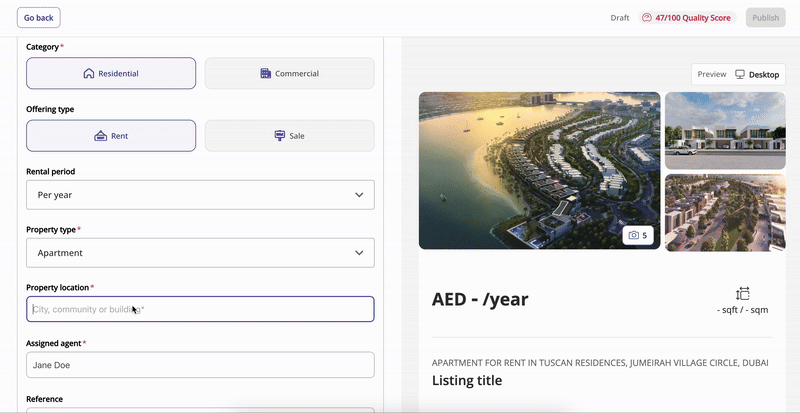Choose Rent as offering type

(111, 136)
